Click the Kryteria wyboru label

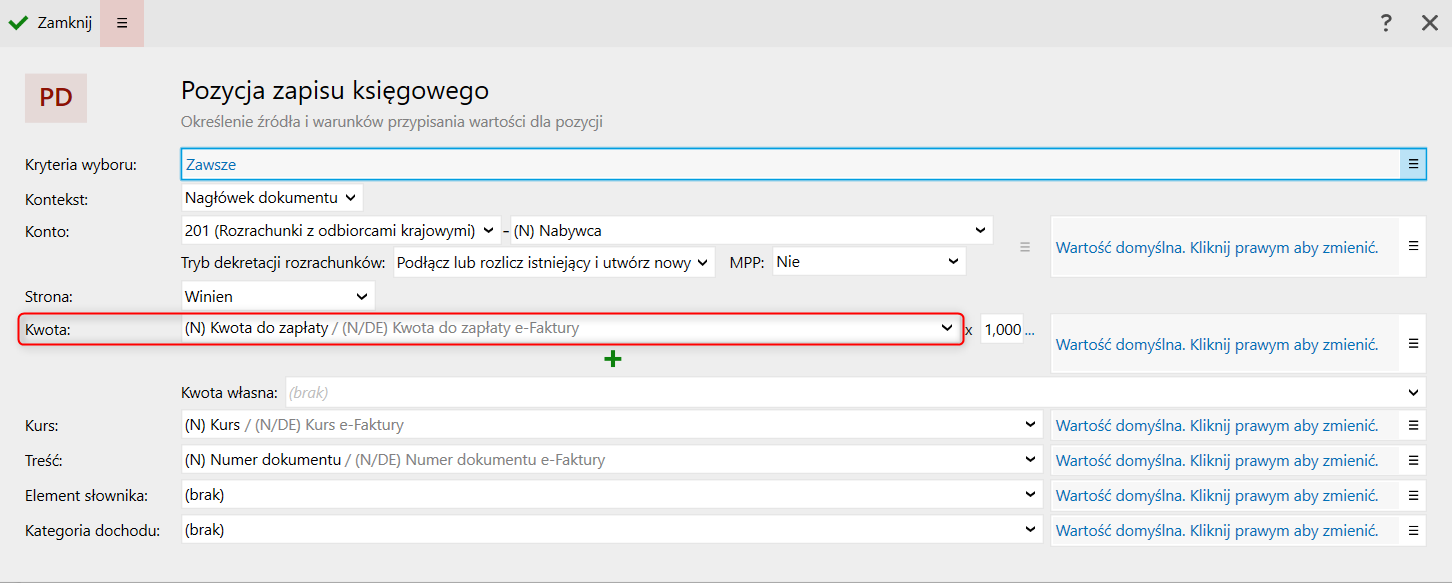pyautogui.click(x=81, y=164)
